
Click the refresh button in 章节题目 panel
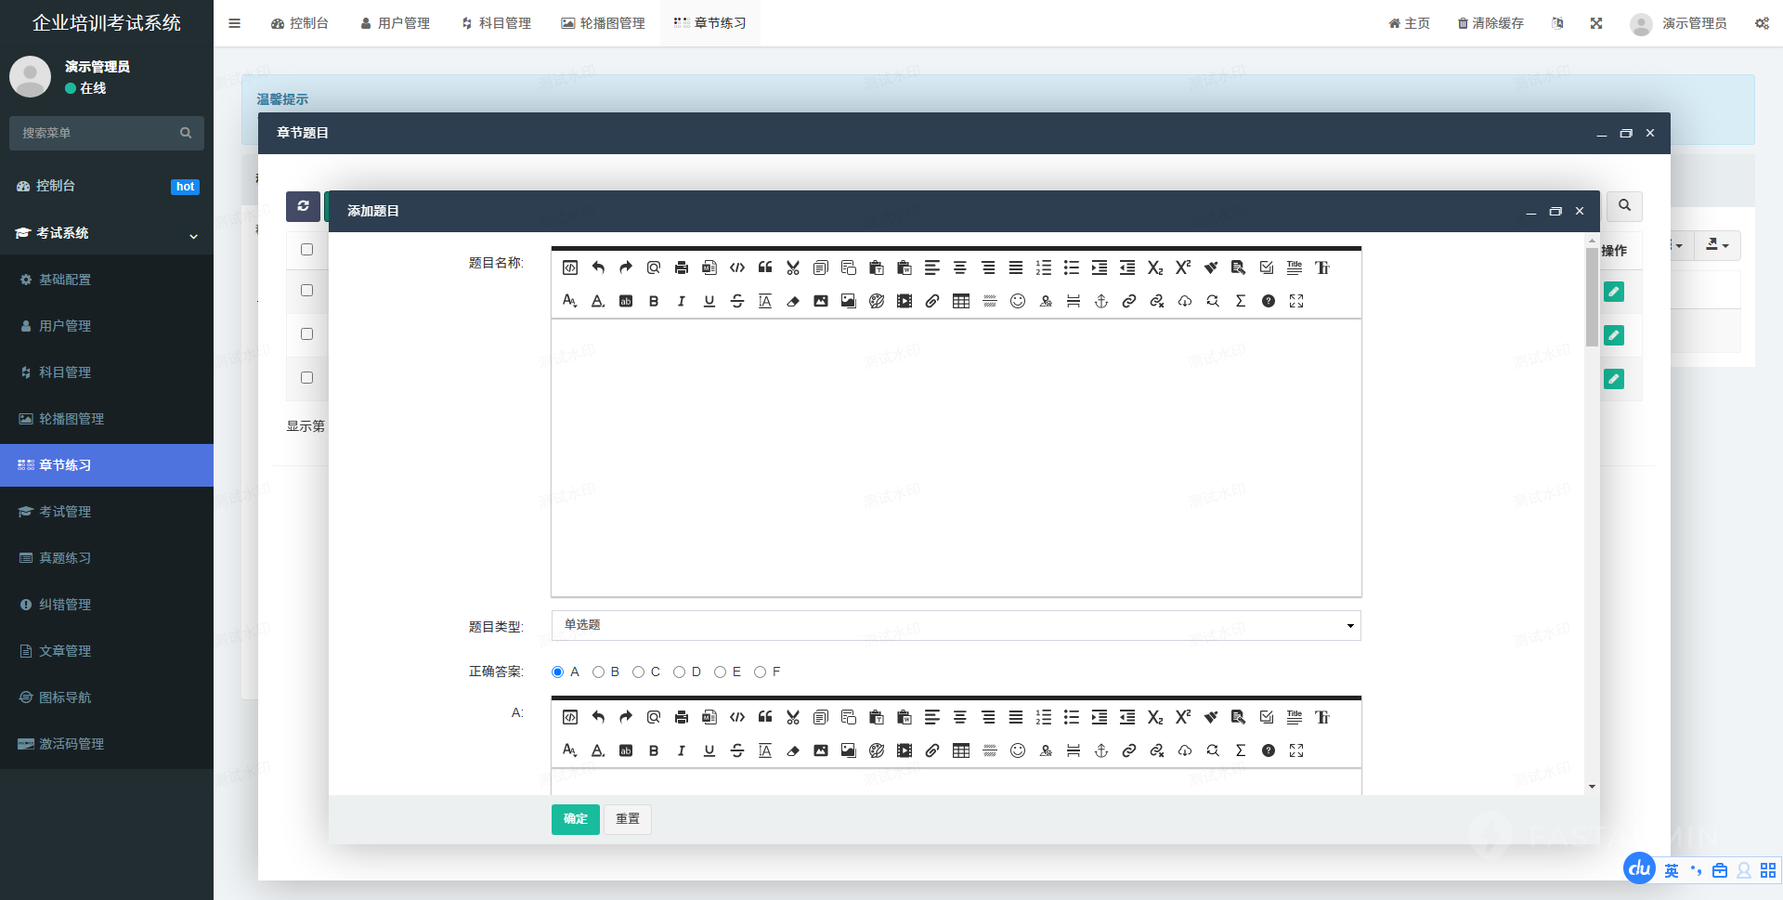click(x=303, y=206)
